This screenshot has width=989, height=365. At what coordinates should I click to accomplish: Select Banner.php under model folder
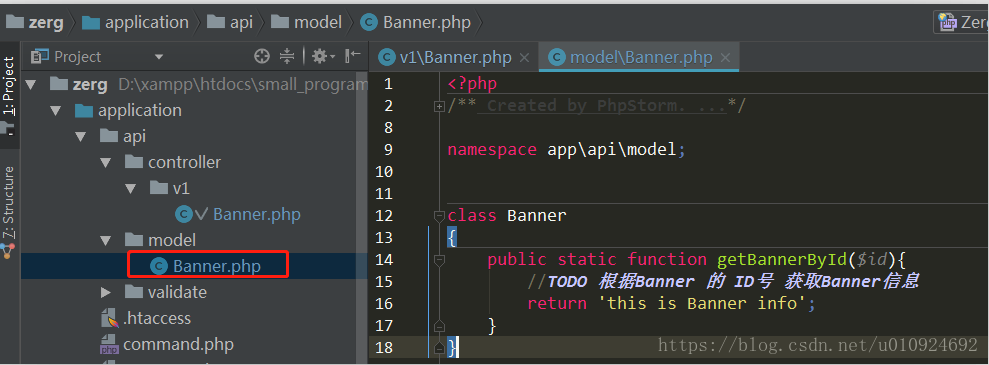click(x=217, y=266)
